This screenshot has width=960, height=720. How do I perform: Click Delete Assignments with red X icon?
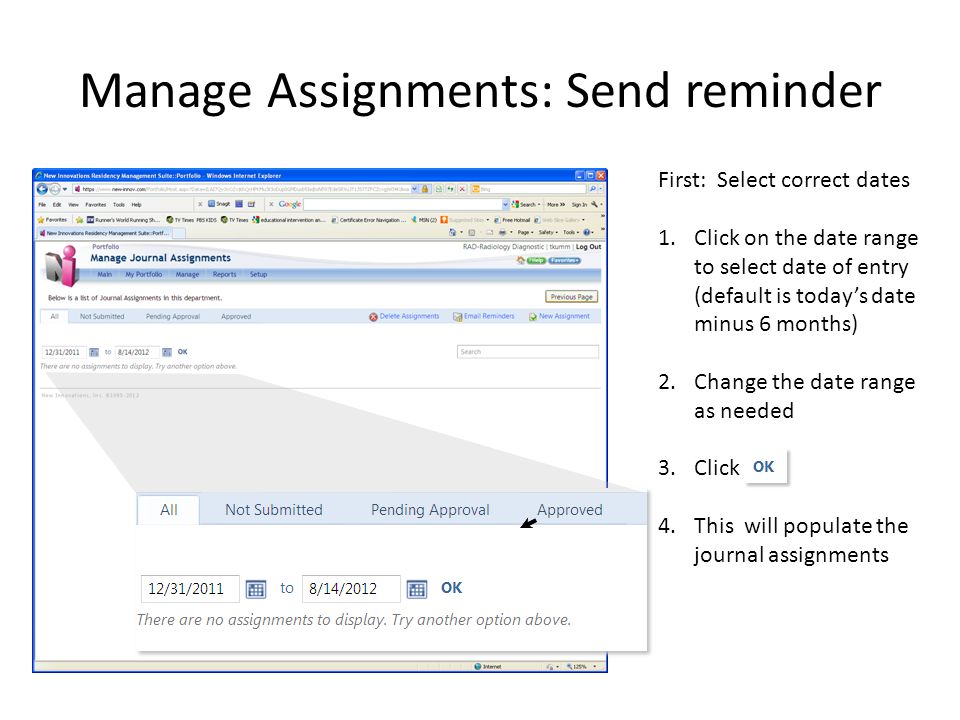(404, 317)
